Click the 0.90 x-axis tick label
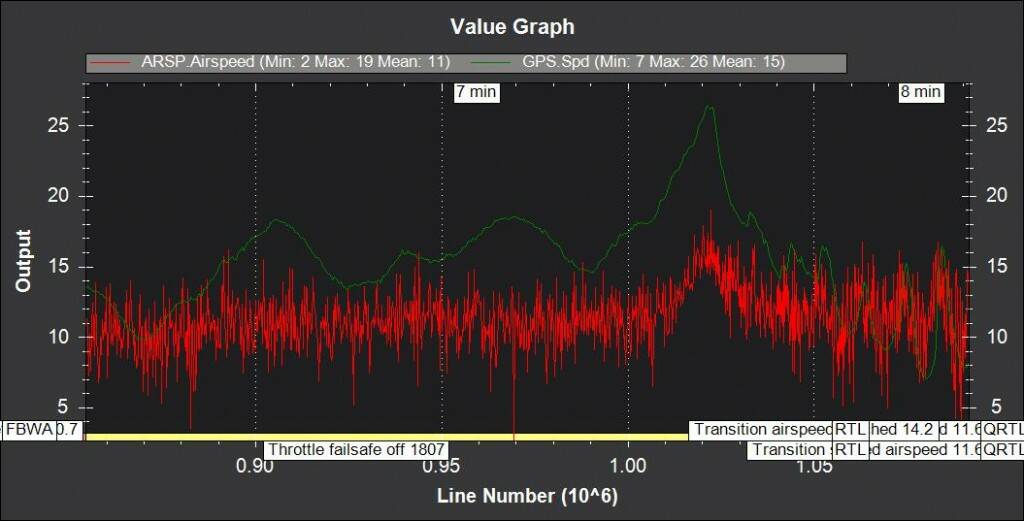Screen dimensions: 1024x521 pyautogui.click(x=255, y=468)
